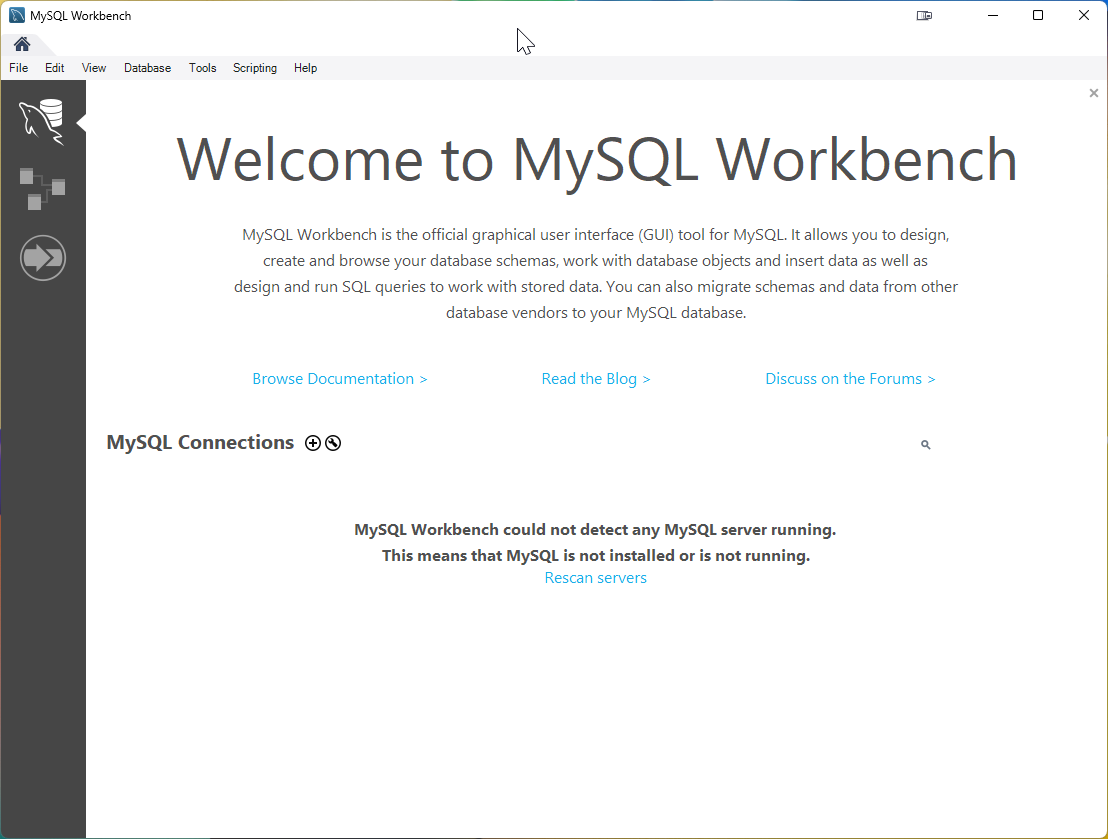Open the Database menu
Viewport: 1108px width, 839px height.
(x=147, y=68)
